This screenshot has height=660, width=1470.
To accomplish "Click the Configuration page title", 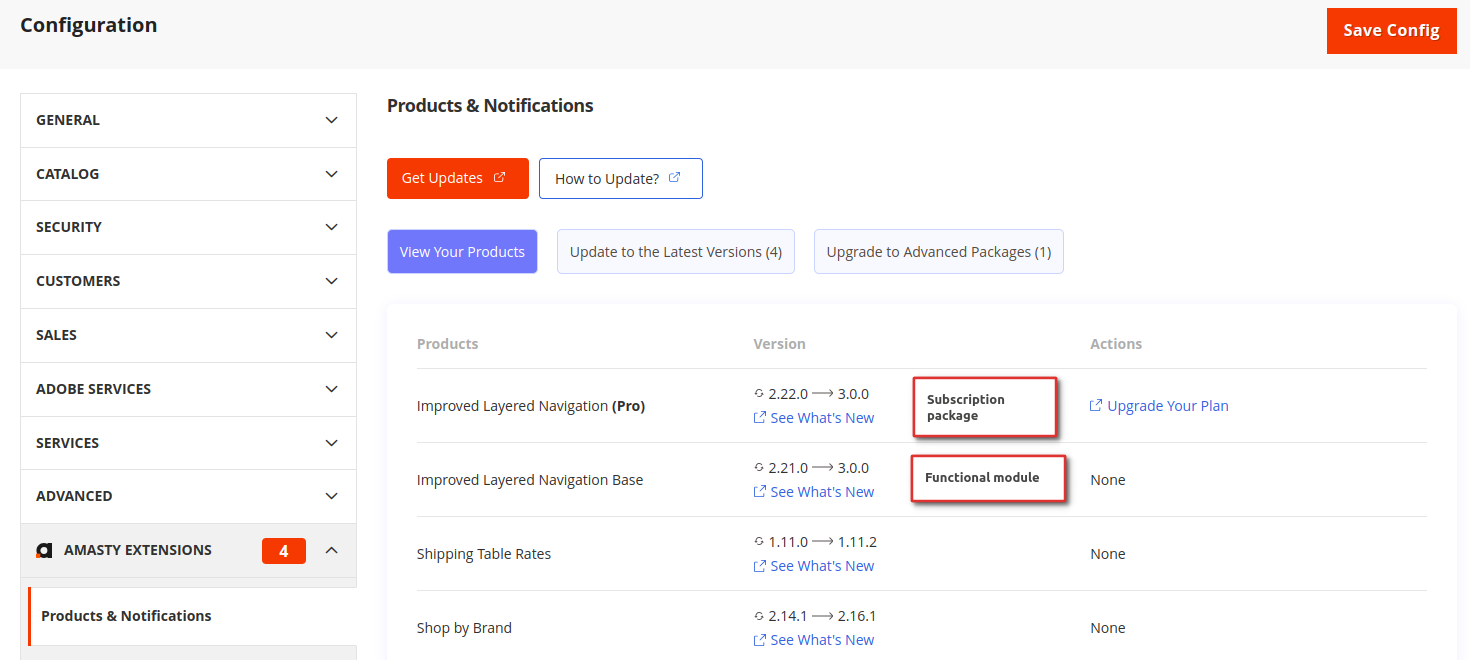I will [x=89, y=25].
